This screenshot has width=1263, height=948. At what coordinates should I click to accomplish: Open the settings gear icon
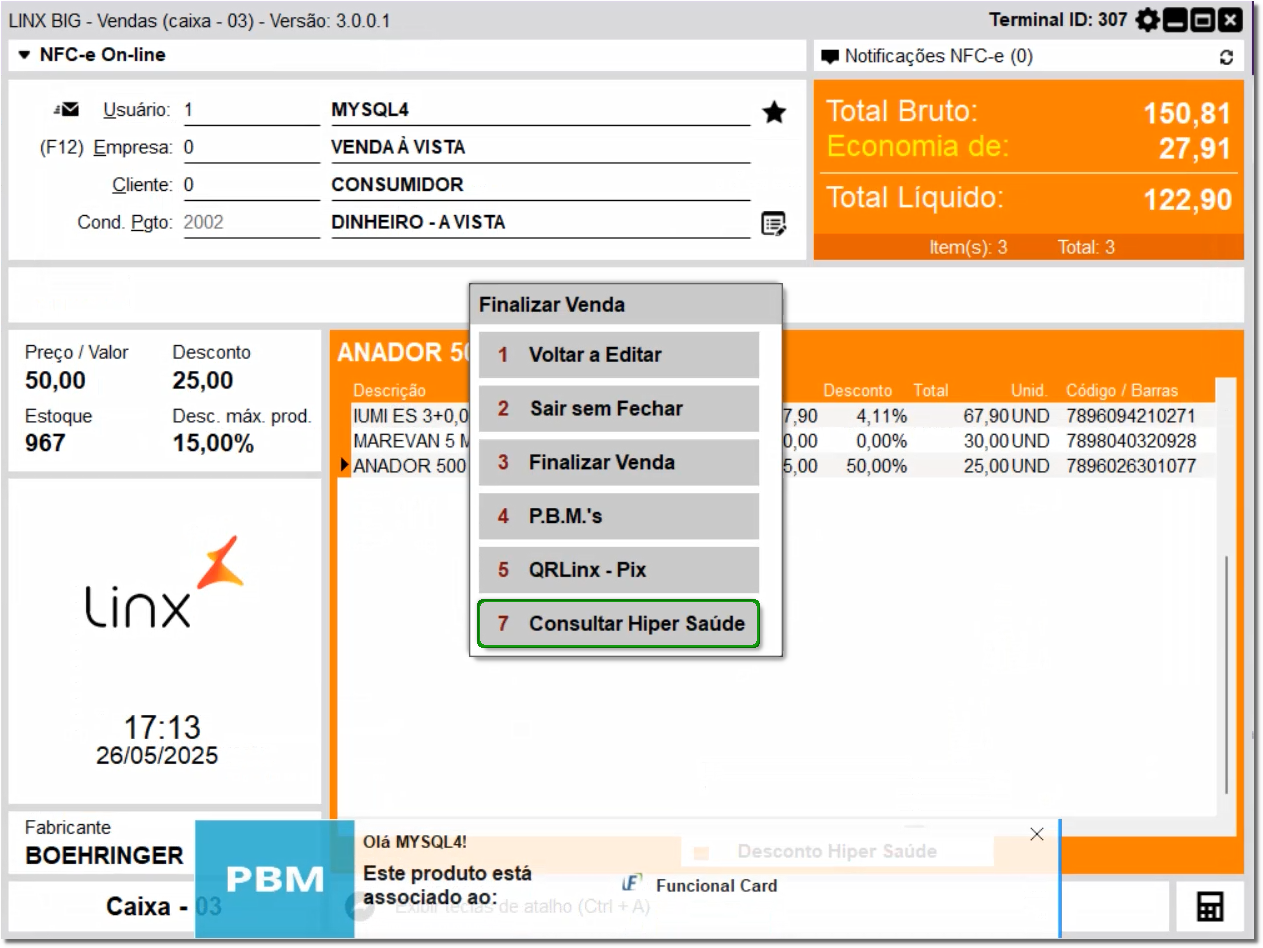click(1147, 20)
